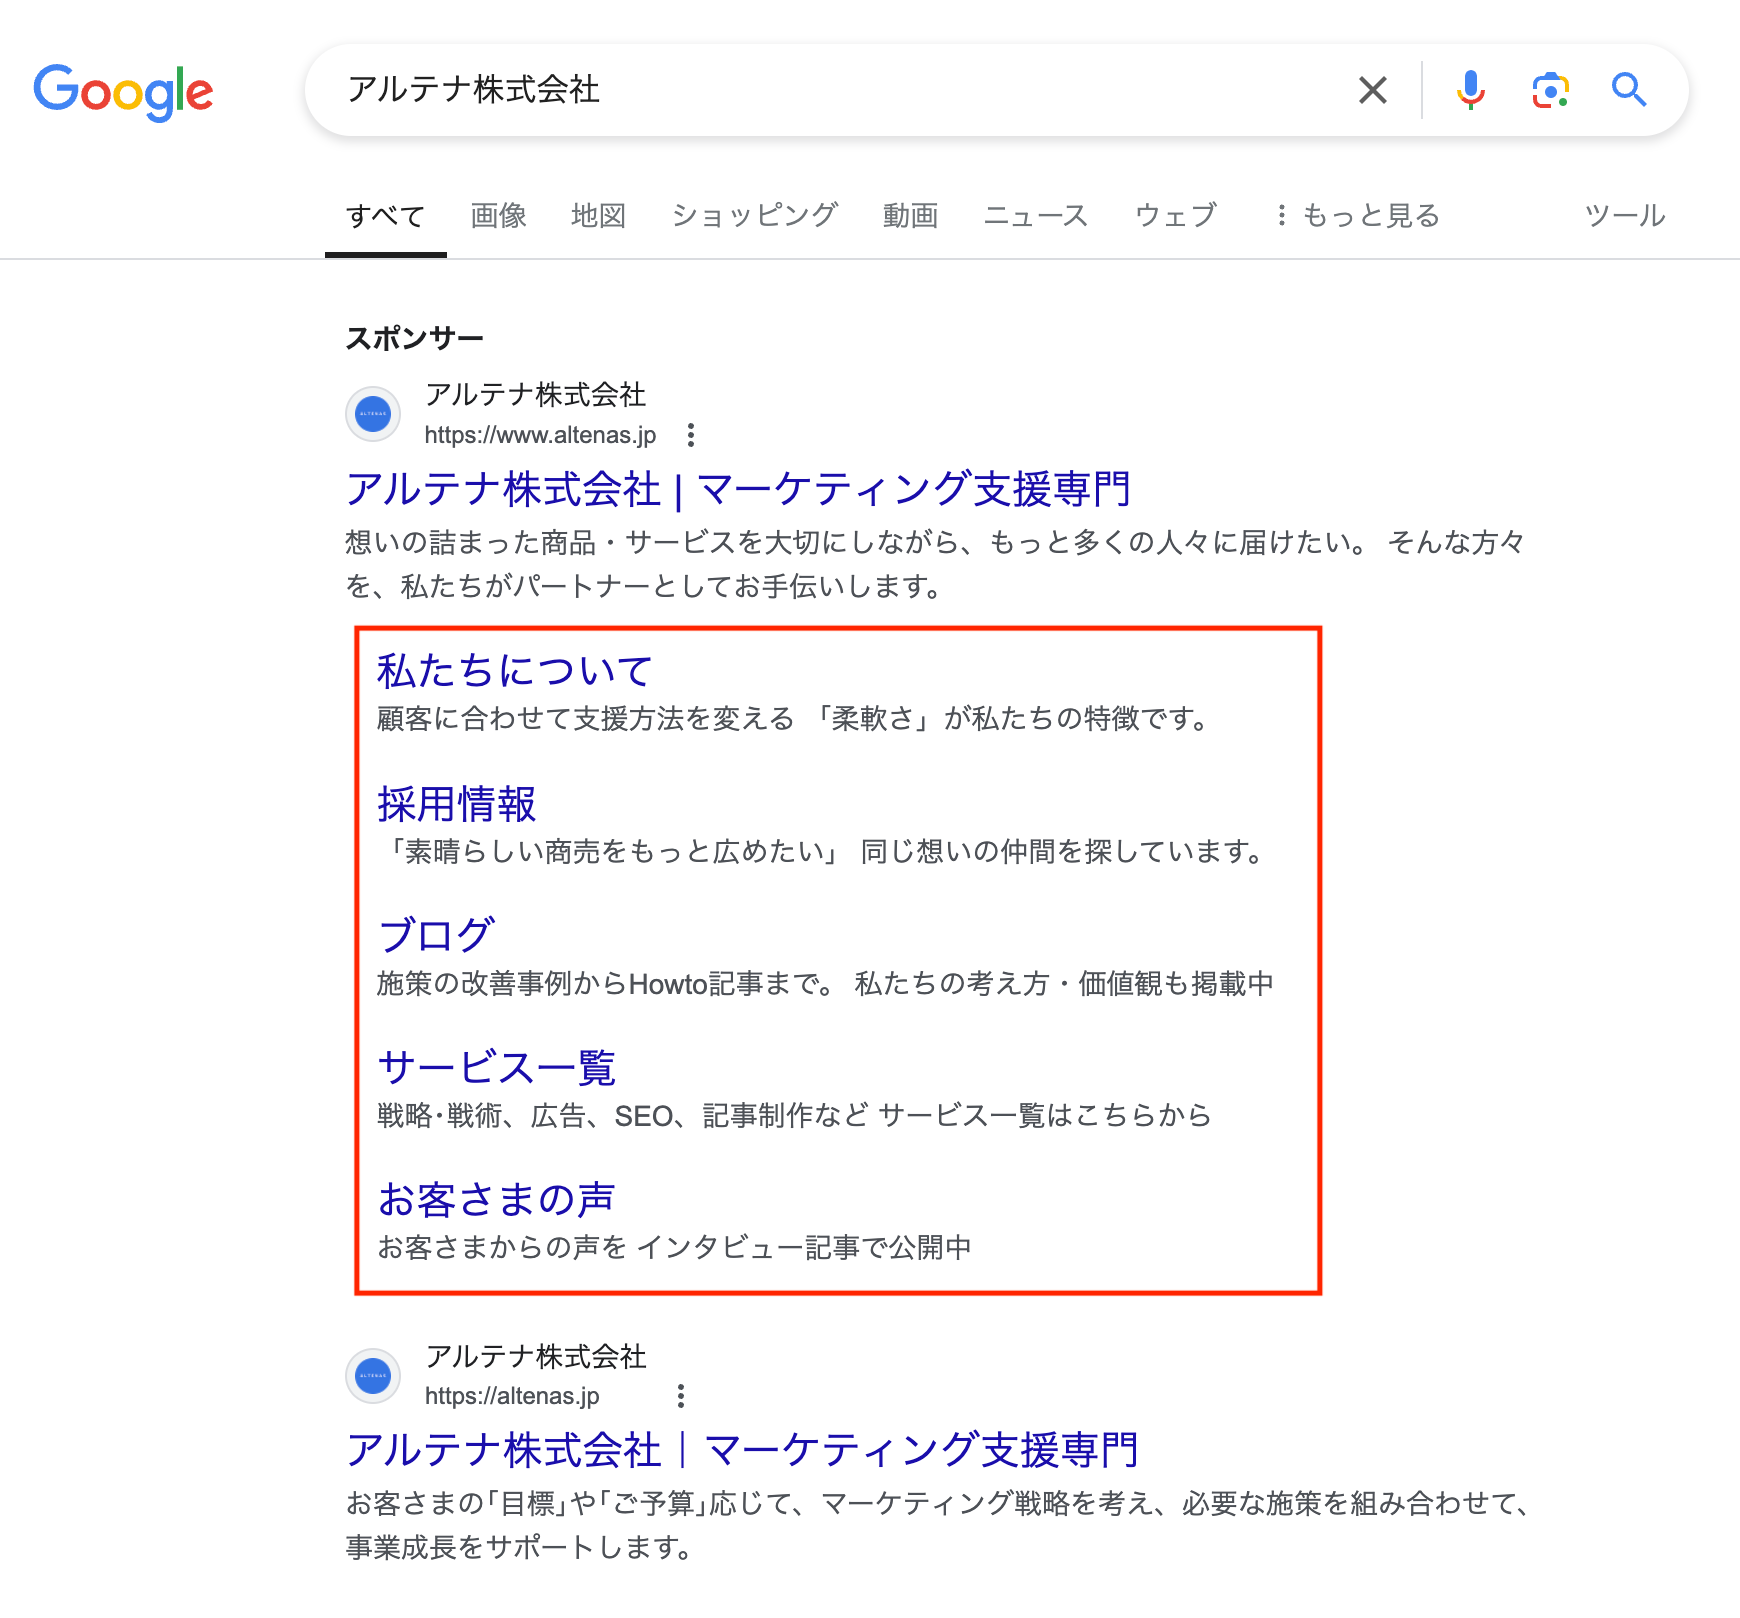Open the 採用情報 sitelink
The image size is (1740, 1618).
tap(457, 804)
